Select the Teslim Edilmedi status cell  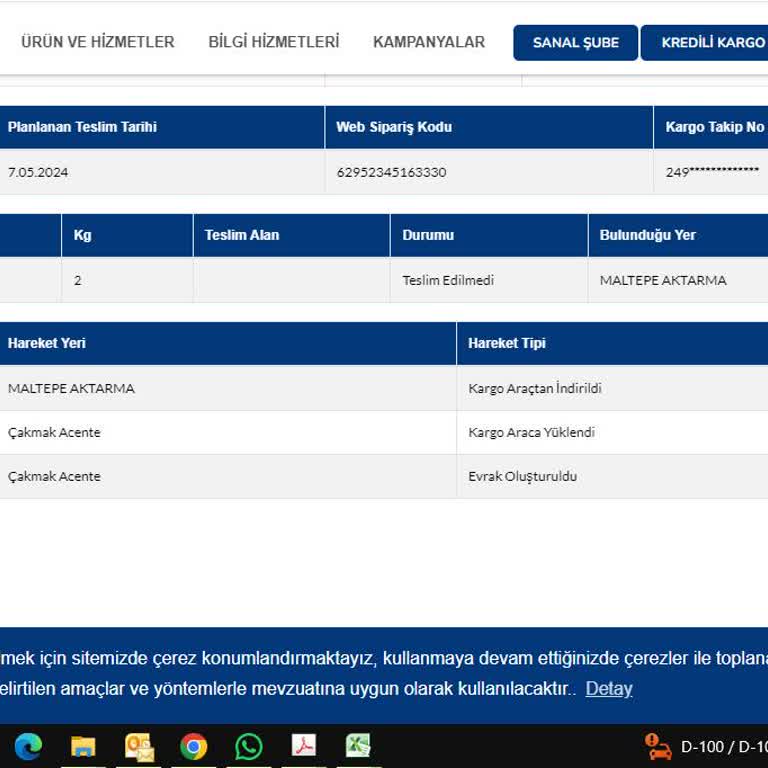(x=448, y=280)
